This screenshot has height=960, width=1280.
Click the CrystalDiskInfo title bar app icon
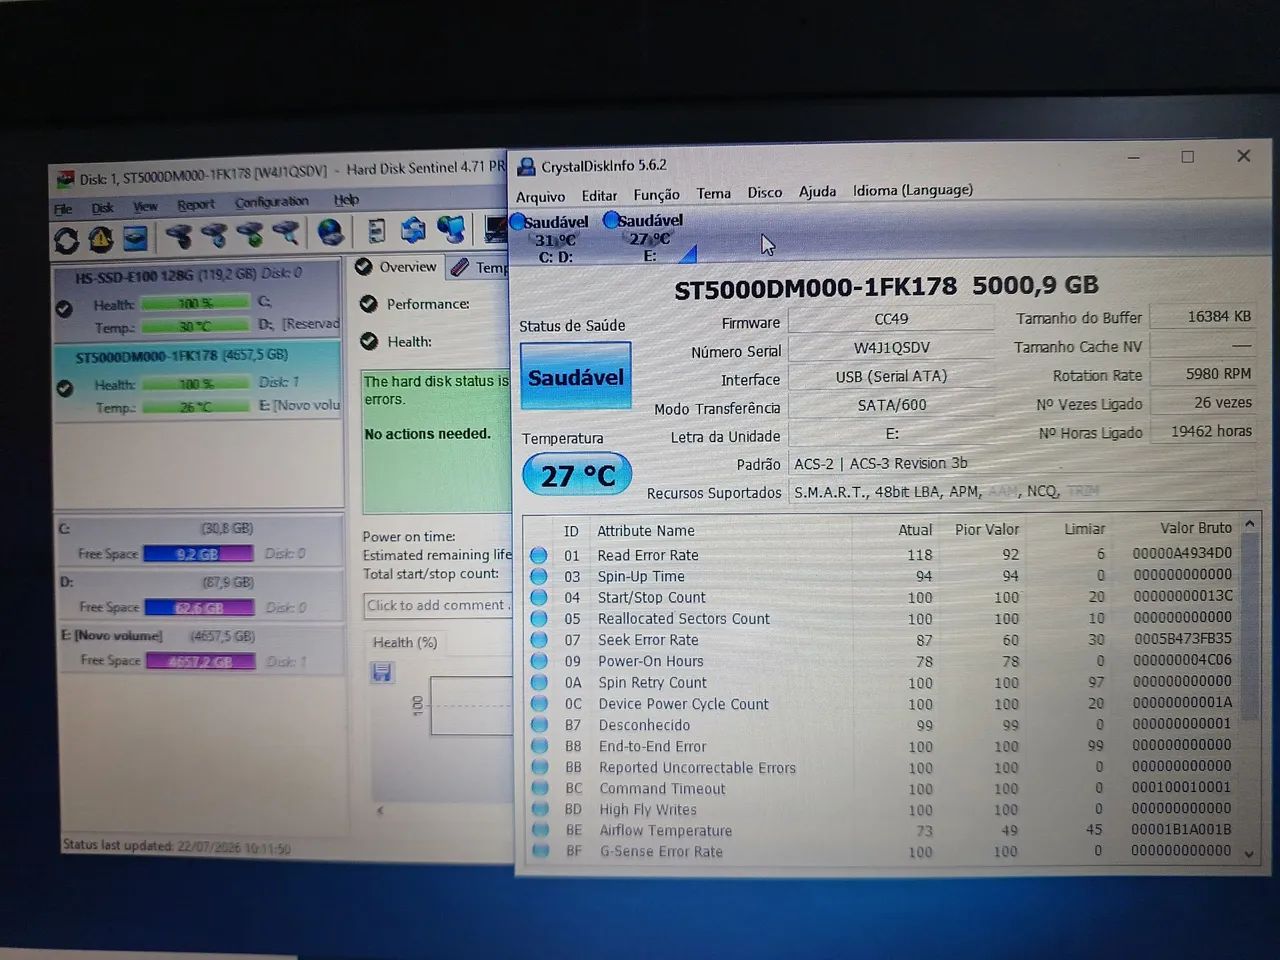526,166
